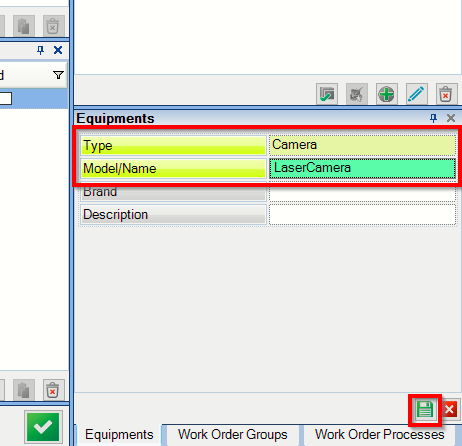Click the blue pencil edit icon
Screen dimensions: 462x446
point(417,94)
